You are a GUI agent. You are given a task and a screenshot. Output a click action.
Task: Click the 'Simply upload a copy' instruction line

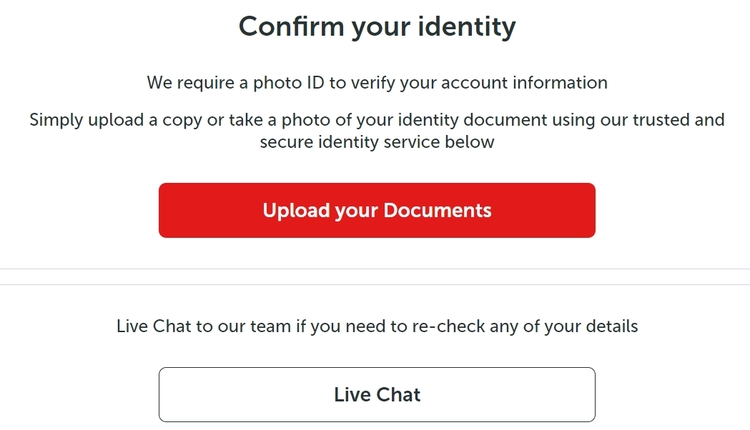377,120
